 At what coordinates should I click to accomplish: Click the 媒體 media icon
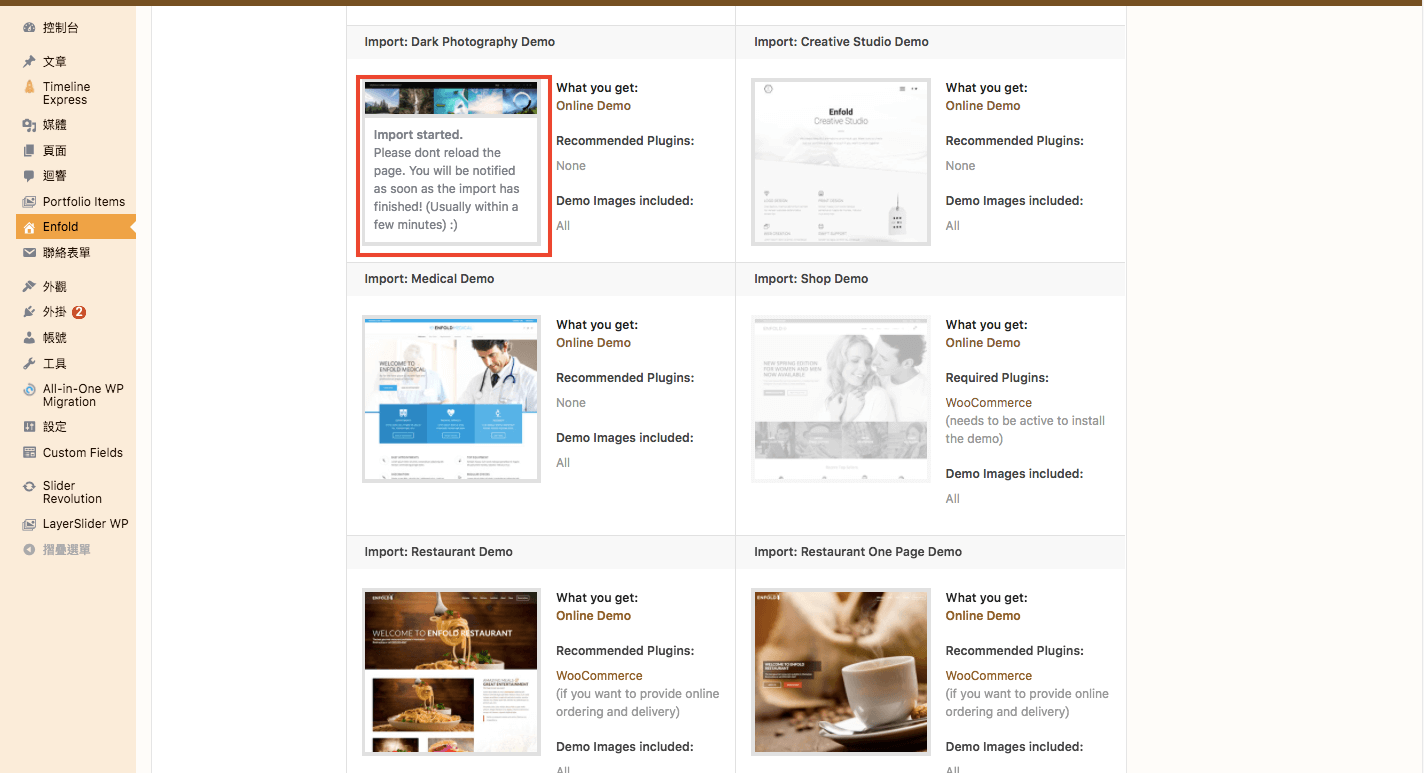pyautogui.click(x=29, y=125)
